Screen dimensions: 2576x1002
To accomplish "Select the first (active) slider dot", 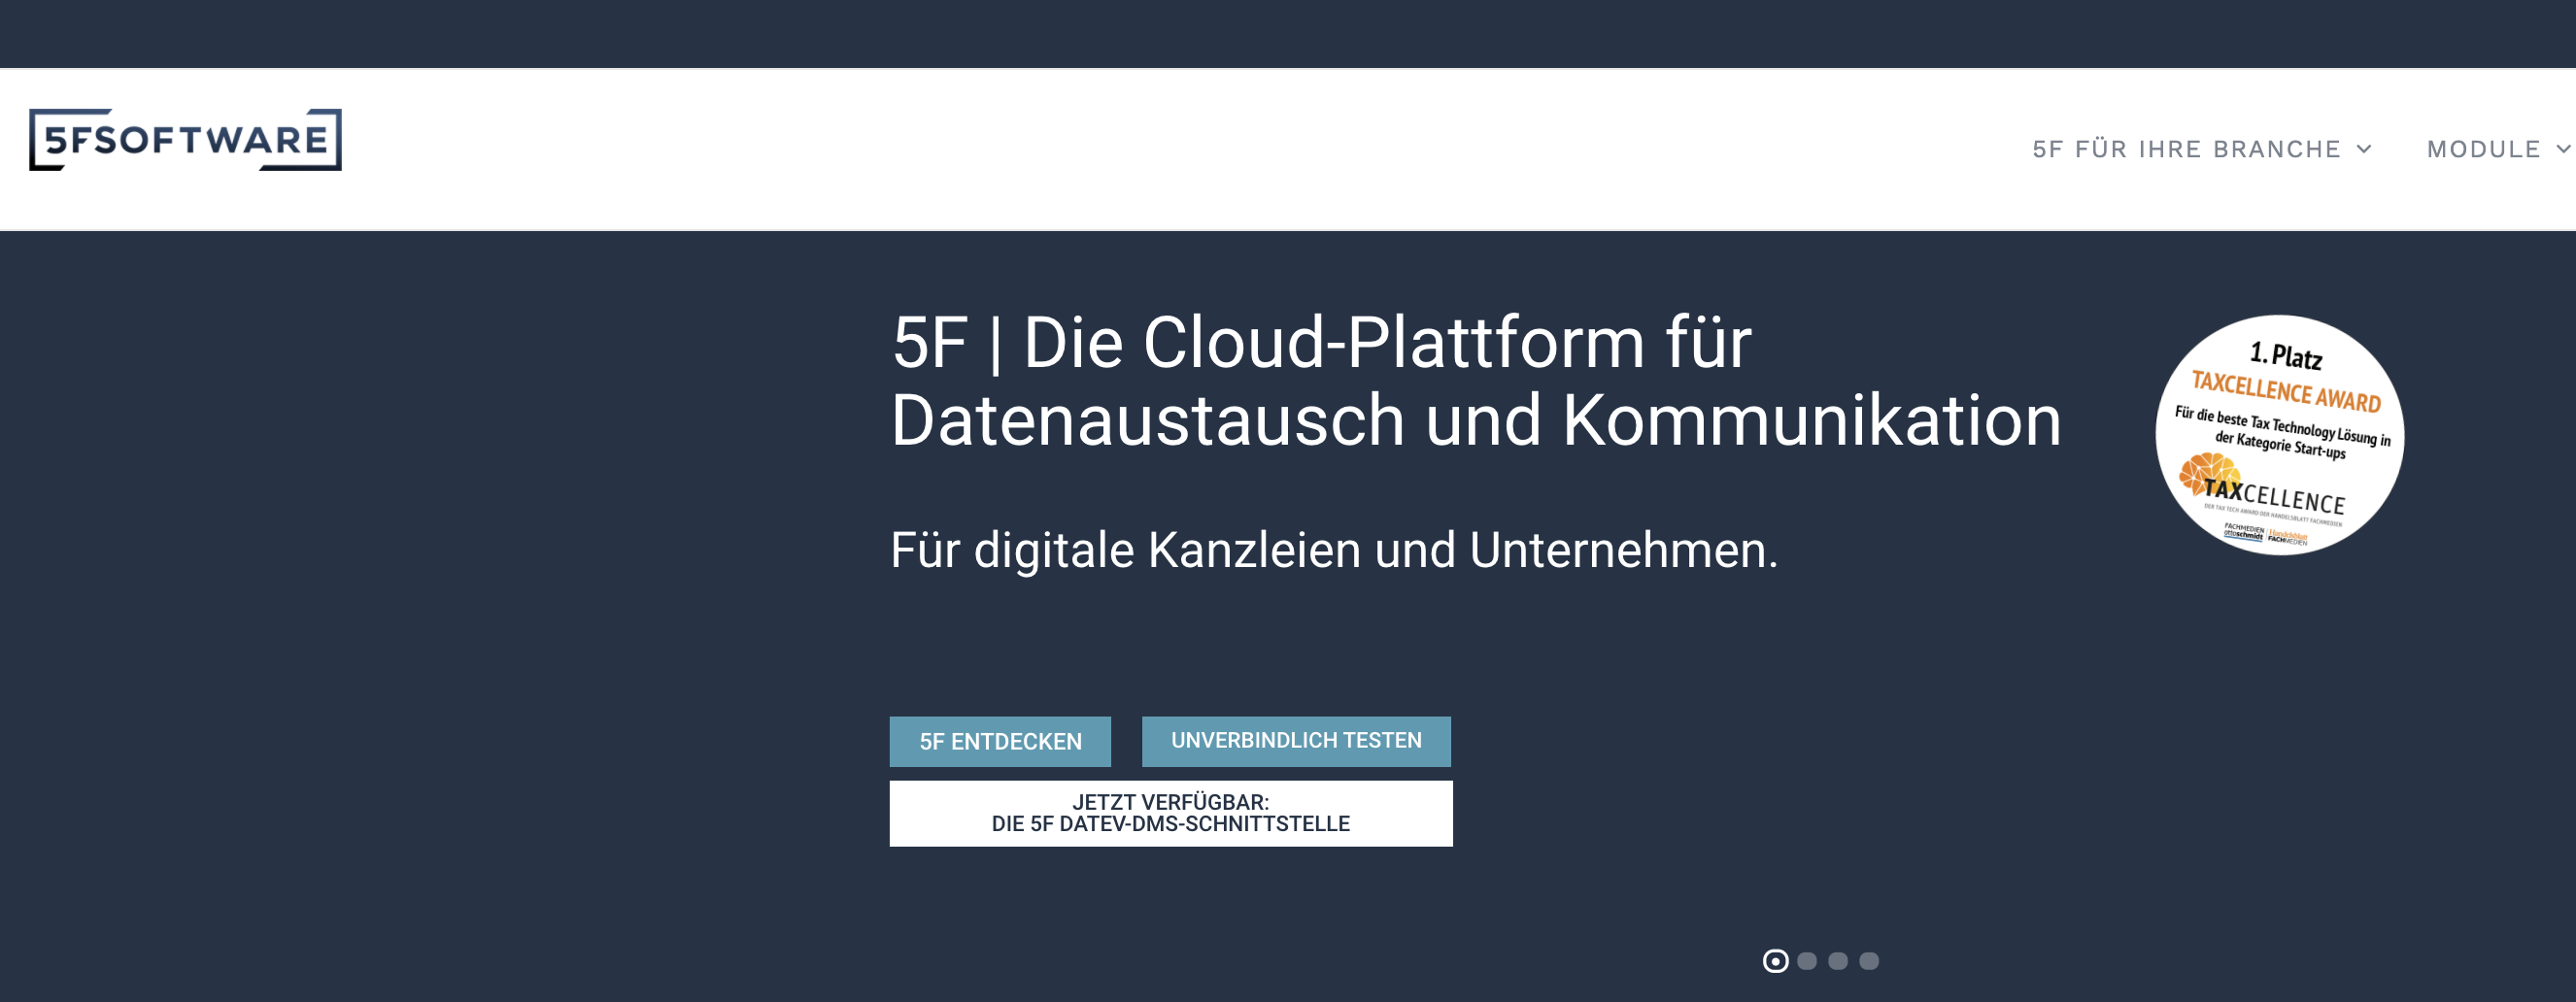I will point(1775,961).
